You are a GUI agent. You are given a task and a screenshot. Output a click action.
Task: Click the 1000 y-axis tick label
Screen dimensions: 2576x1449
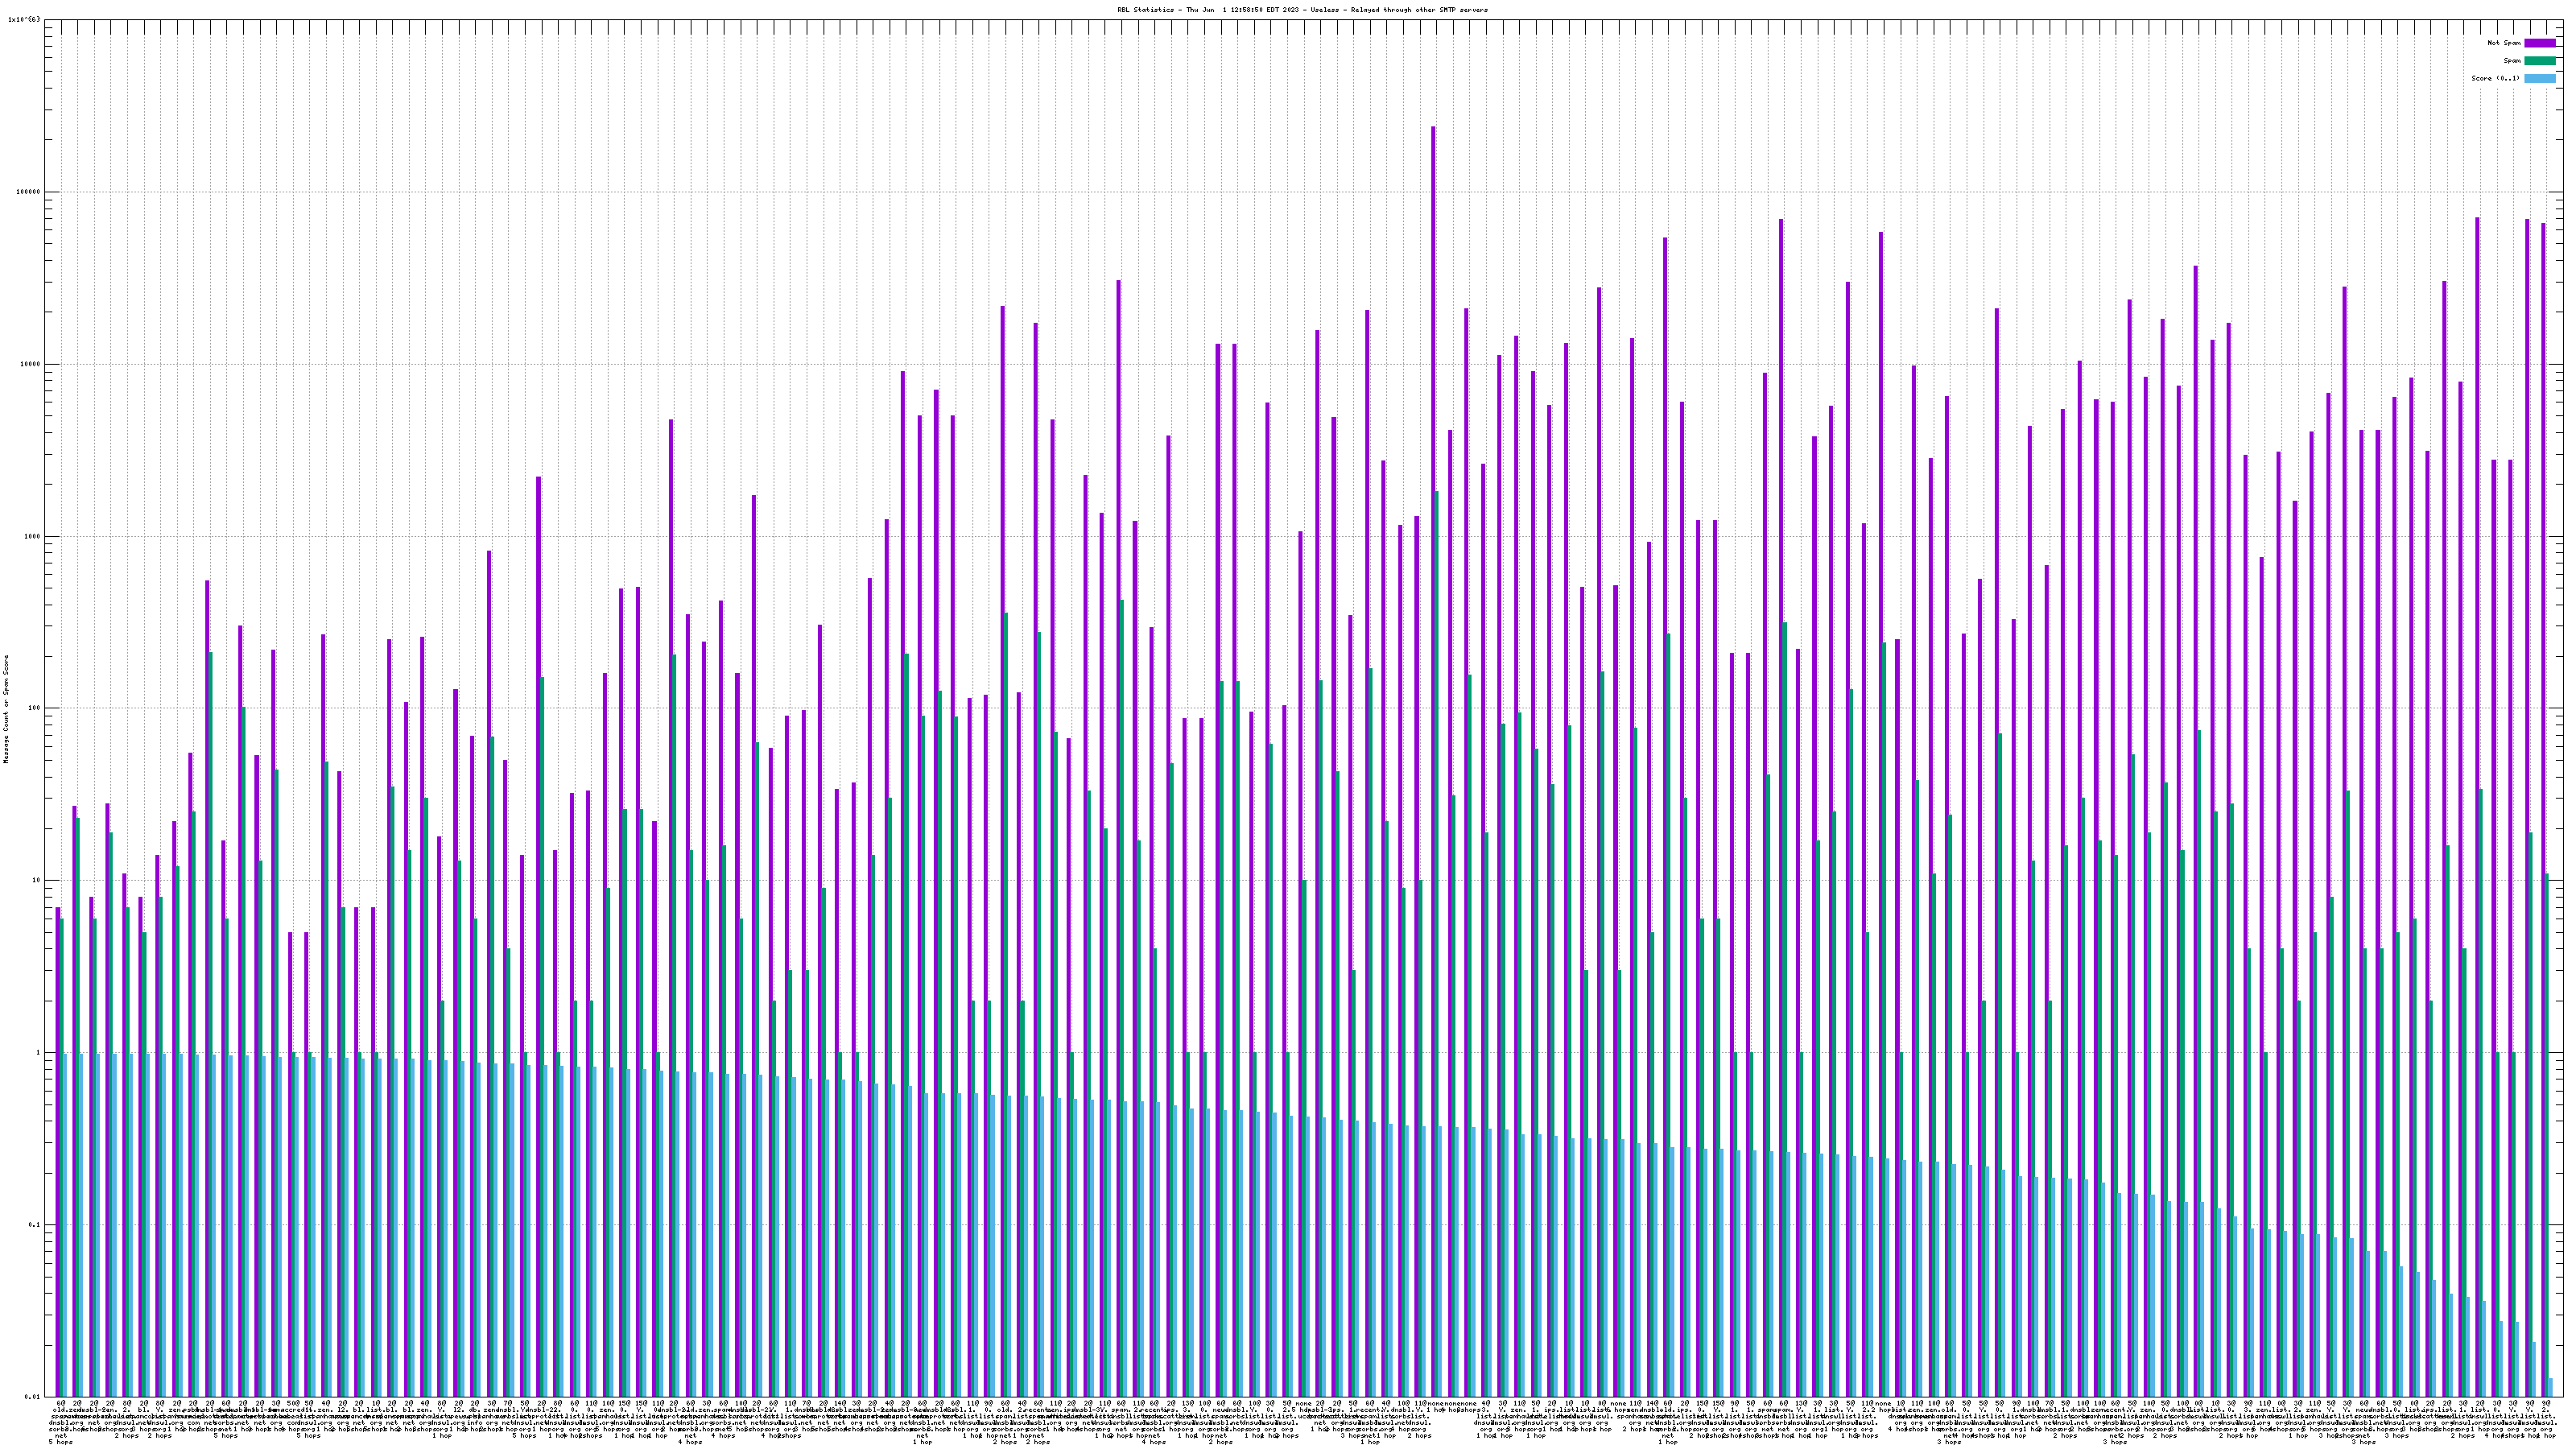point(32,536)
